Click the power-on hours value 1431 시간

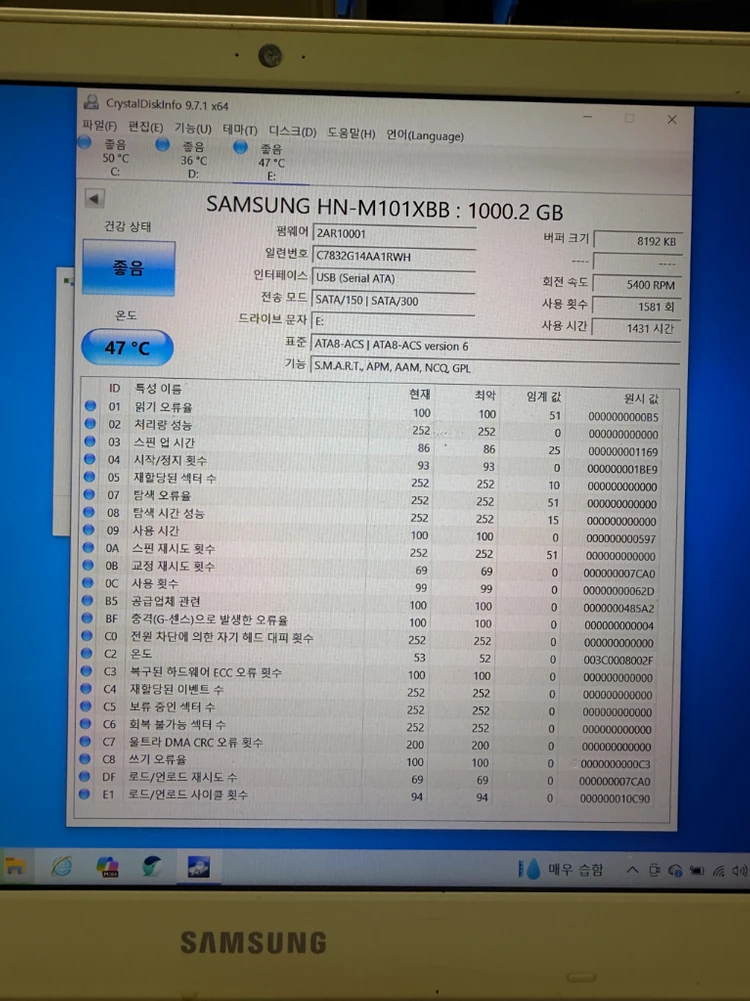click(636, 328)
